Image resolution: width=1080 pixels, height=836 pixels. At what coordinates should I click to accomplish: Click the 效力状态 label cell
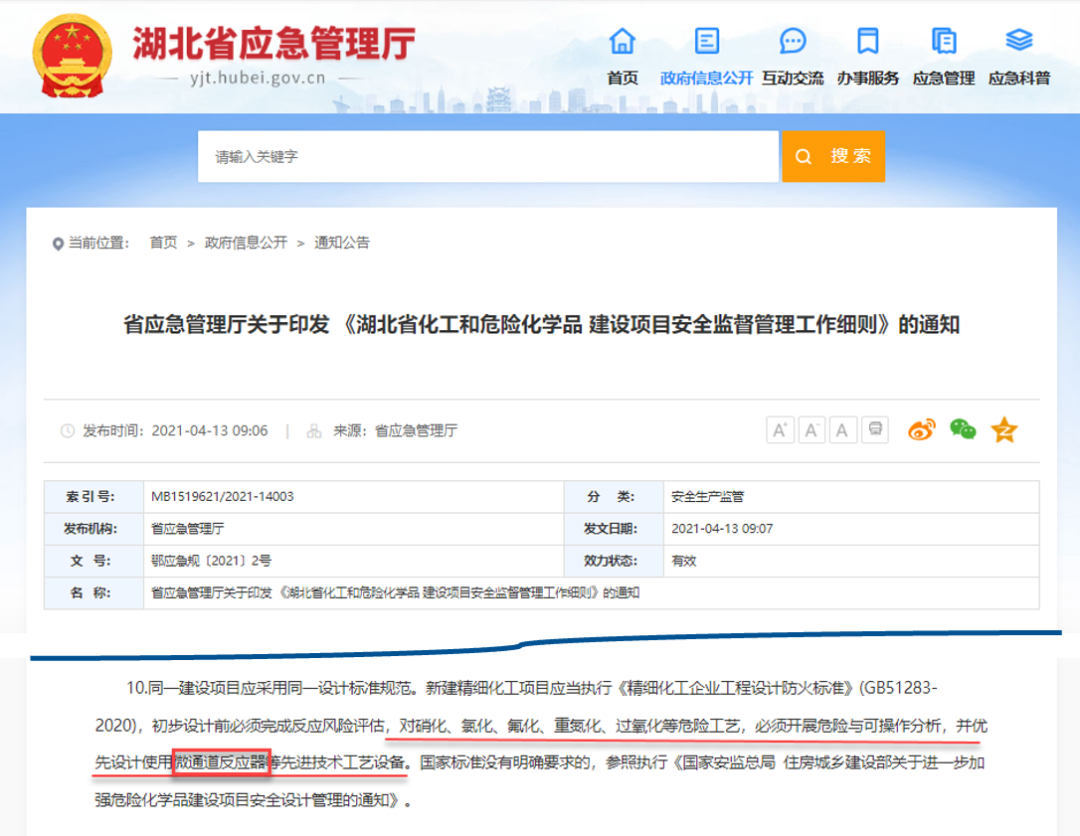614,561
